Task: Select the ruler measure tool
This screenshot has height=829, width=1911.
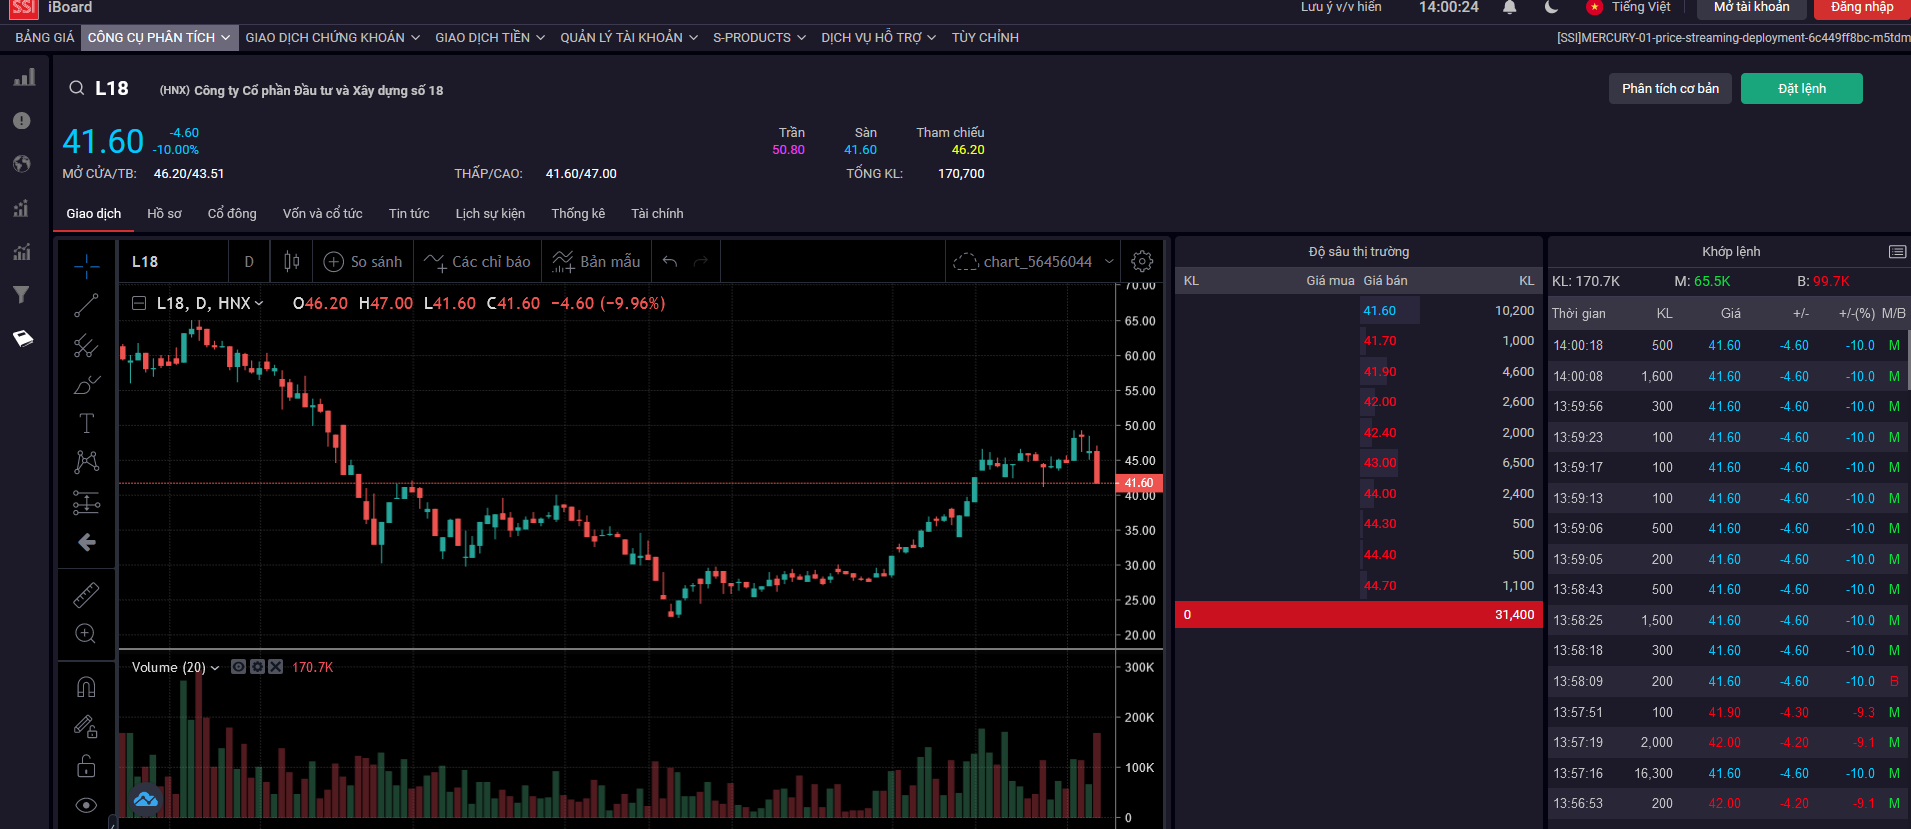Action: pos(87,595)
